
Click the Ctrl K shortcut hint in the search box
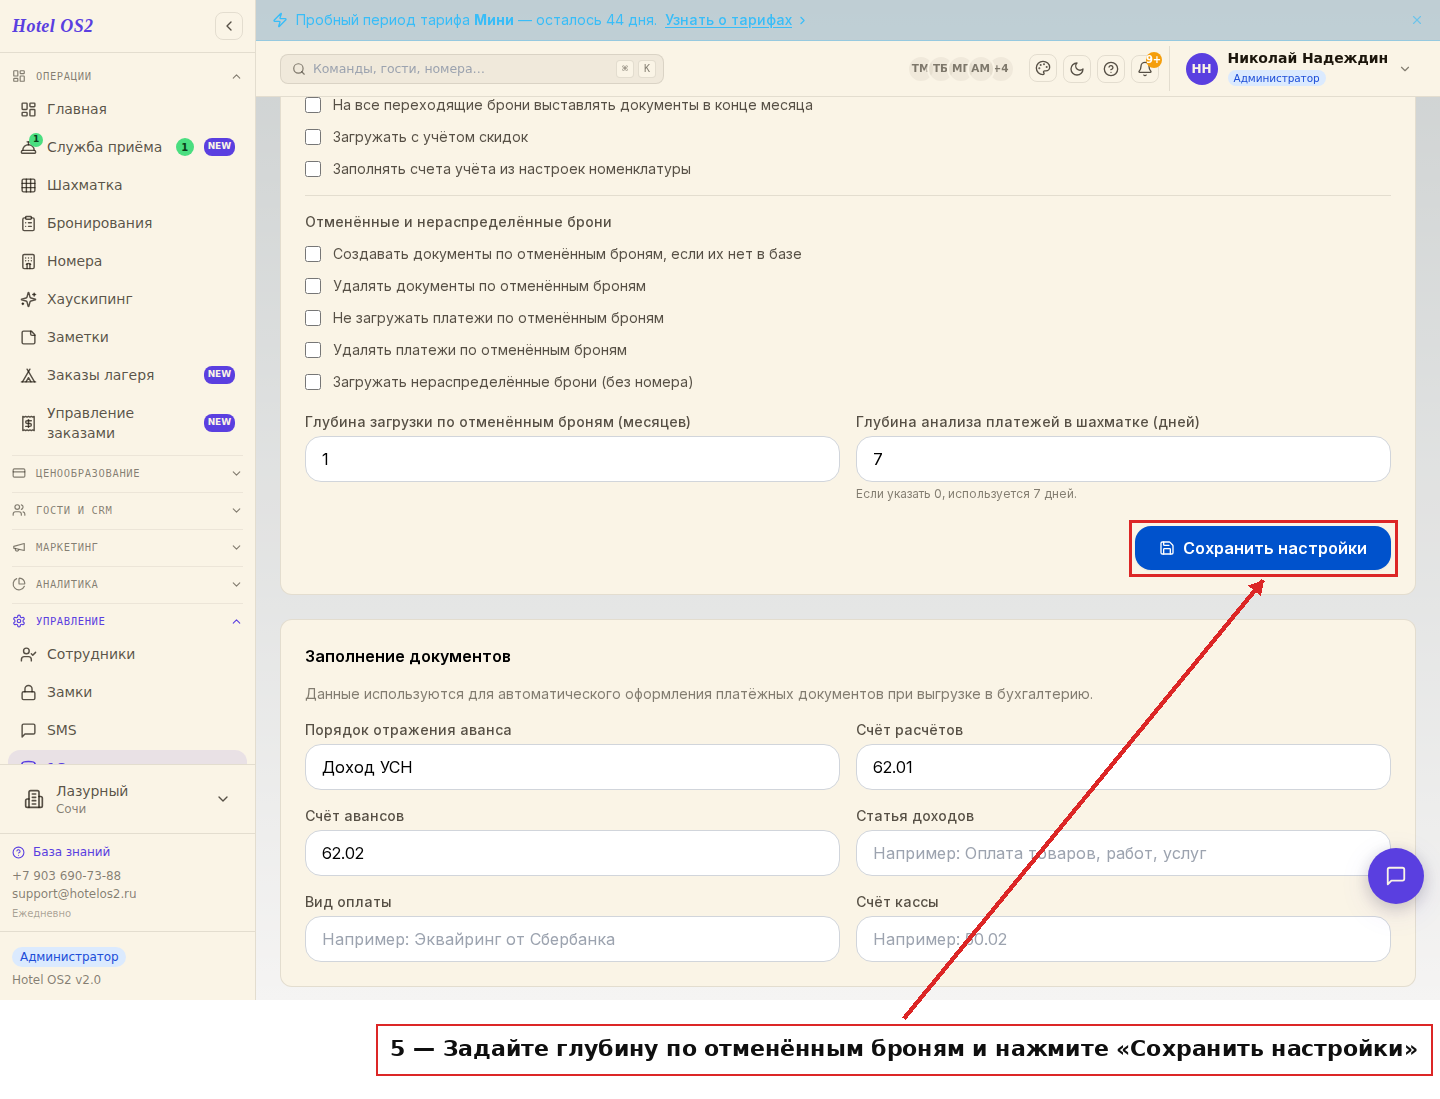[x=636, y=69]
